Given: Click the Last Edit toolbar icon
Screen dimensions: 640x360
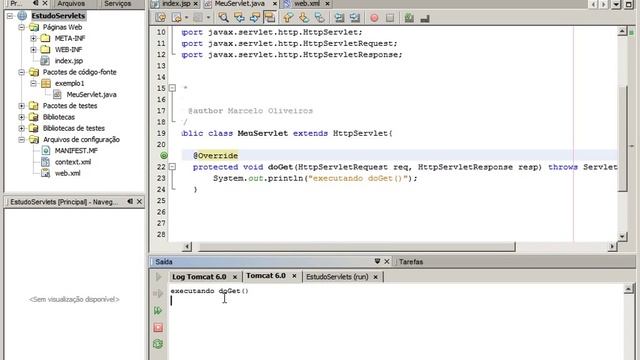Looking at the screenshot, I should pyautogui.click(x=160, y=18).
